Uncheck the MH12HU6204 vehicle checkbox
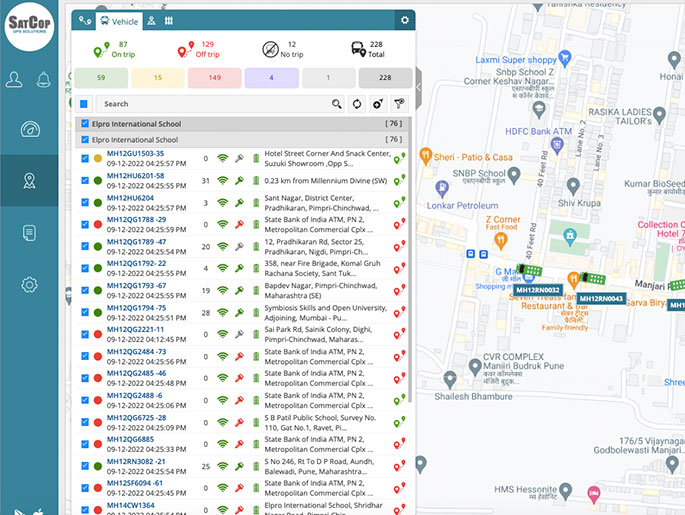This screenshot has height=515, width=685. pos(85,203)
